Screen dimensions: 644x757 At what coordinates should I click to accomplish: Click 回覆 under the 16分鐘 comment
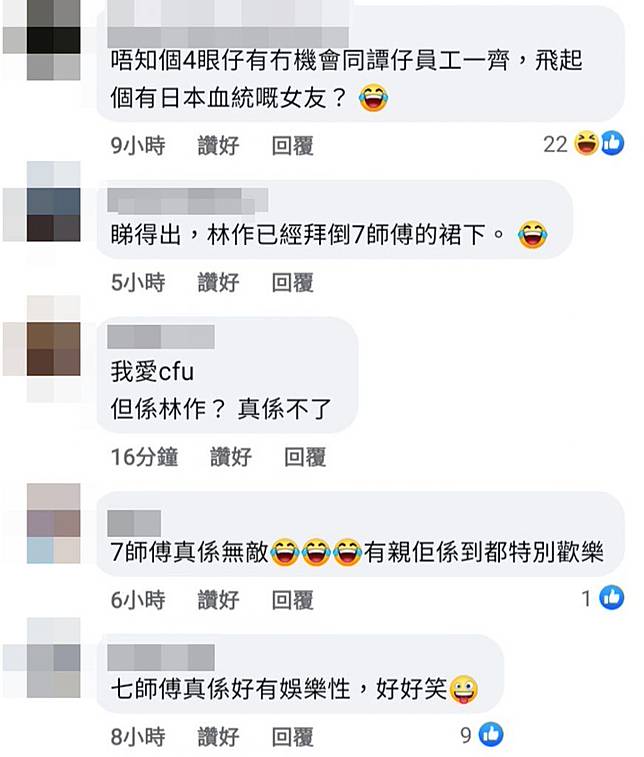tap(305, 457)
